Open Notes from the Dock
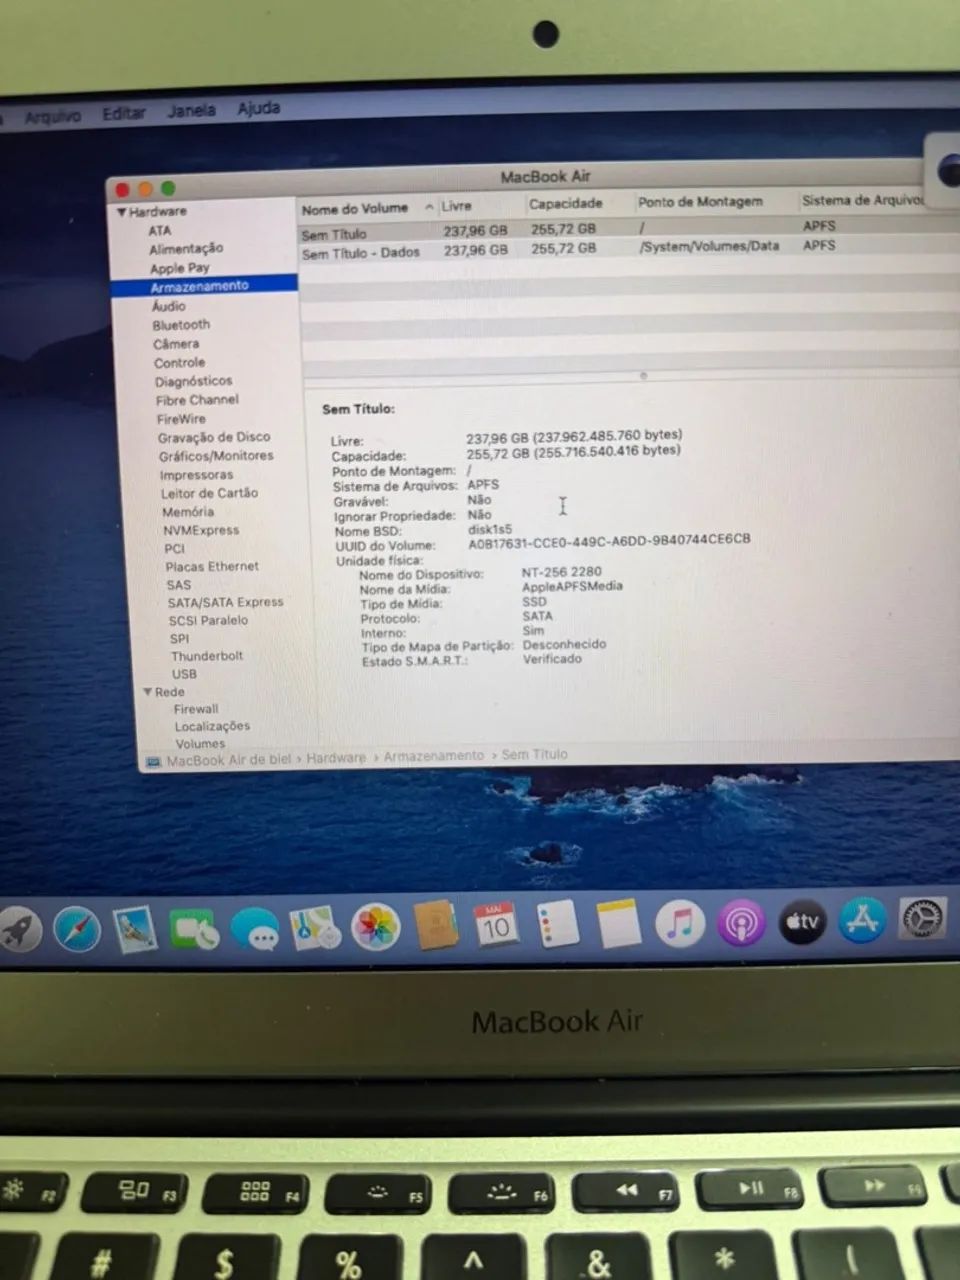 click(x=618, y=923)
